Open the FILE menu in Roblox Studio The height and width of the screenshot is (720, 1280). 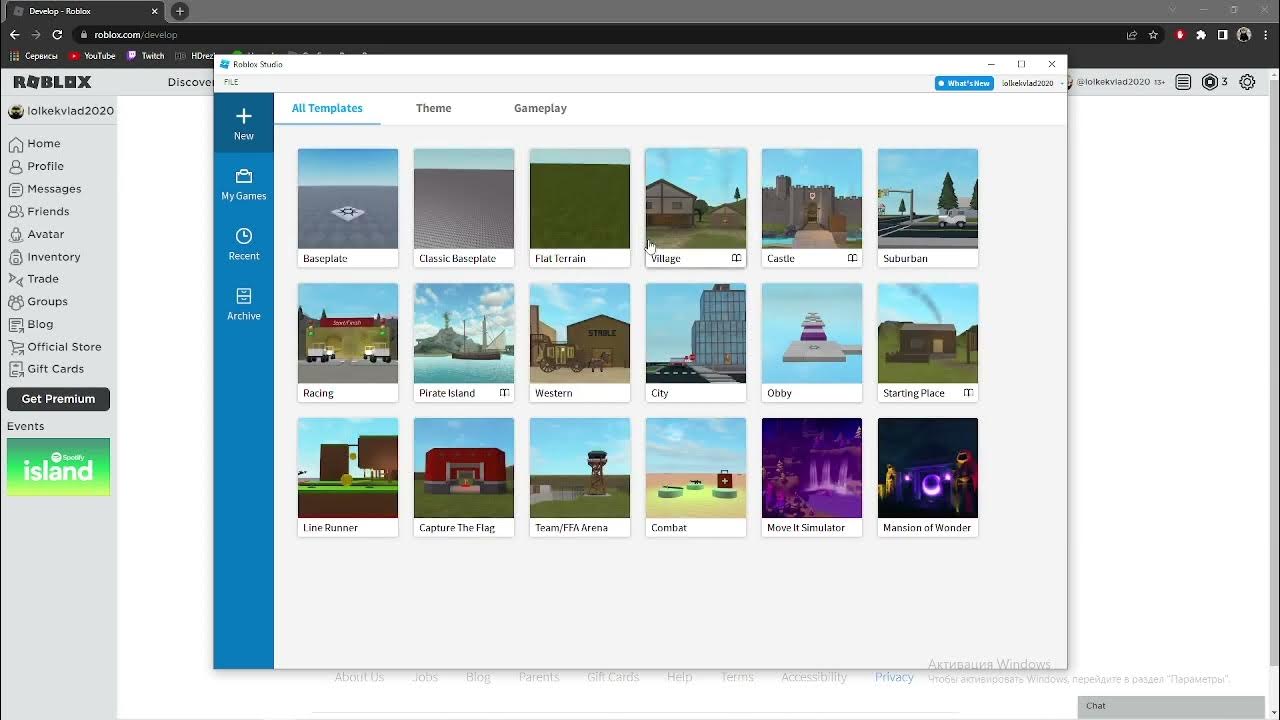coord(231,82)
